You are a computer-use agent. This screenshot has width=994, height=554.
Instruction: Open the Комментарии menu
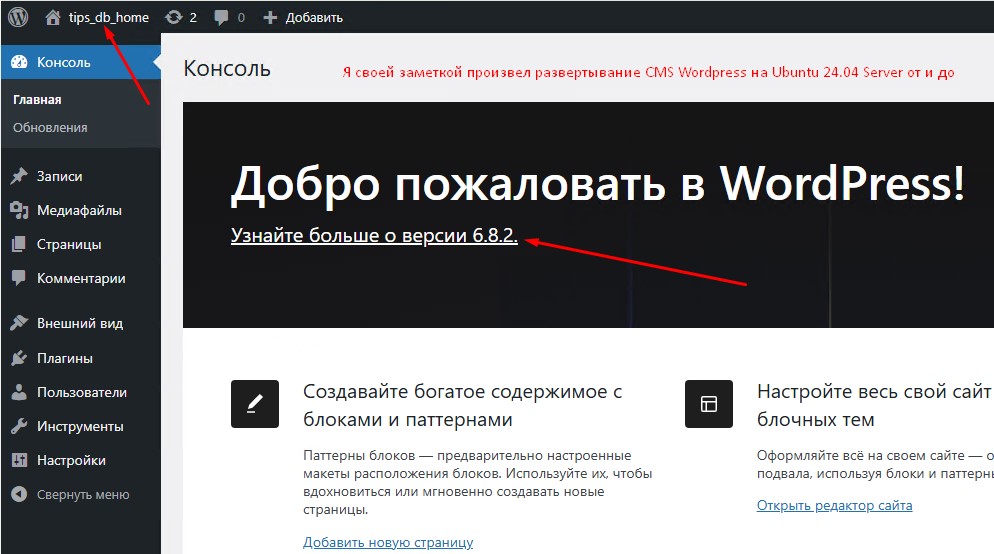tap(81, 278)
